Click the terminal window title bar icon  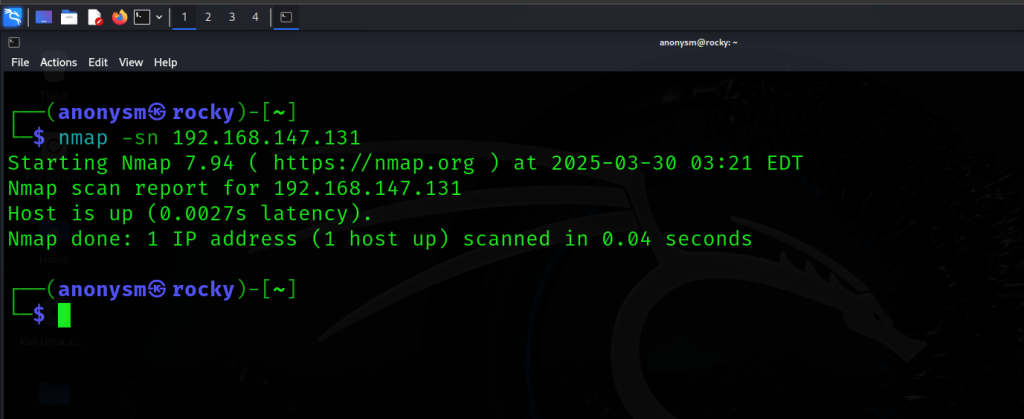pos(14,42)
